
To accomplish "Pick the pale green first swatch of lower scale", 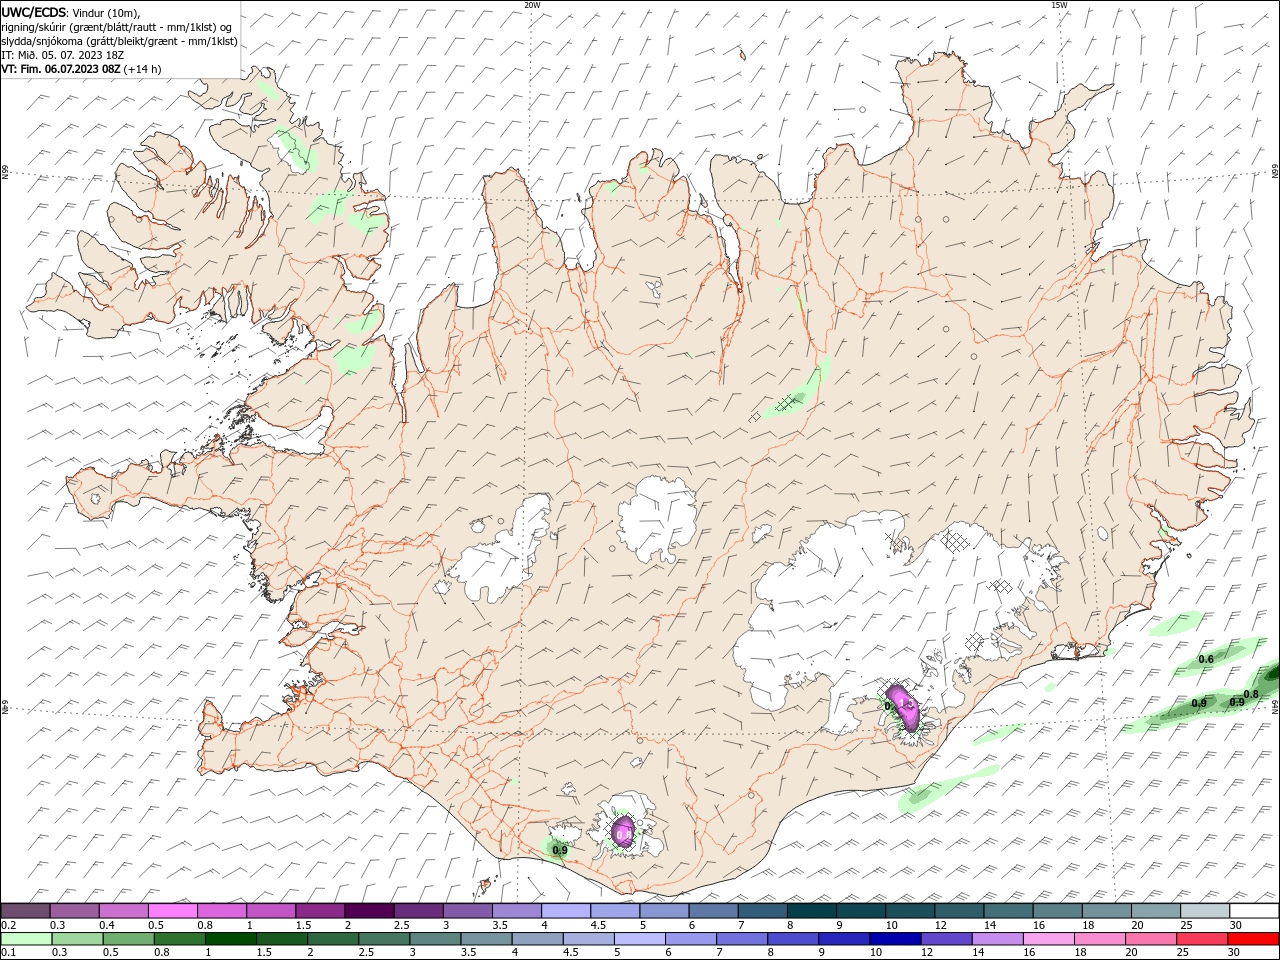I will (25, 939).
